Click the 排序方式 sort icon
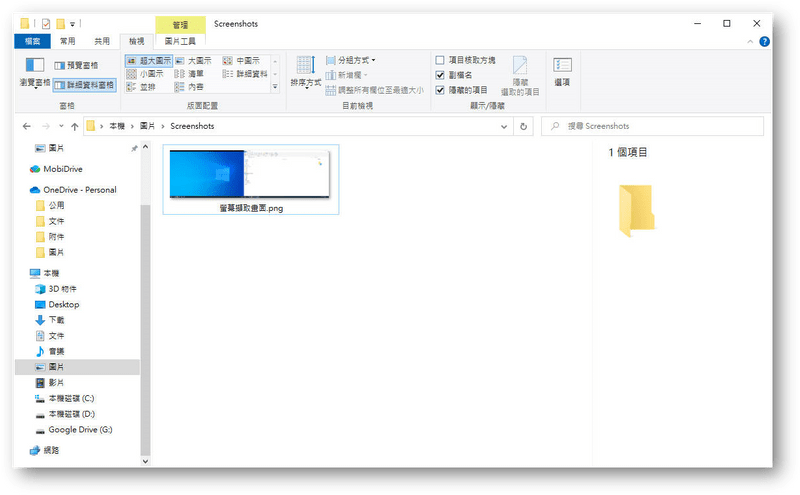 305,70
